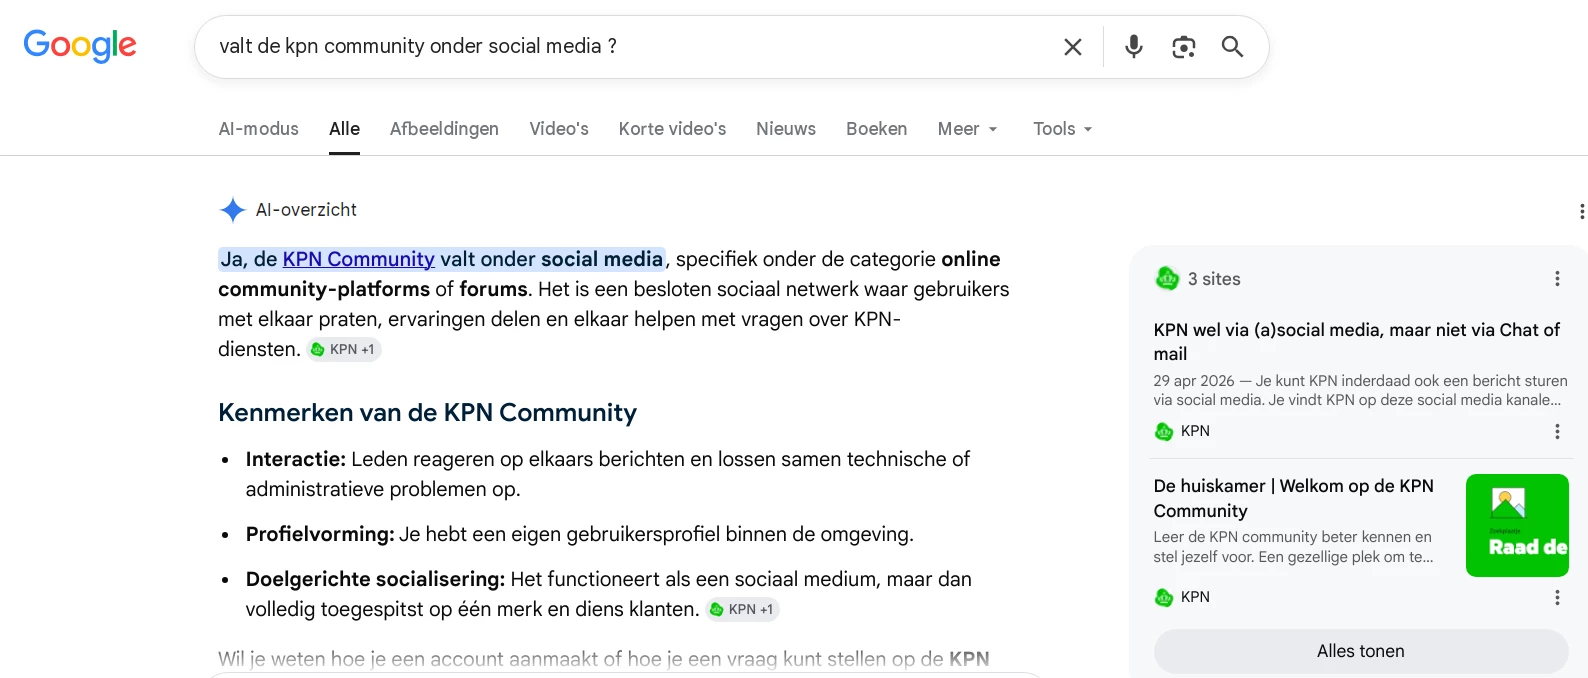The width and height of the screenshot is (1588, 678).
Task: Open the Afbeeldingen tab
Action: 444,129
